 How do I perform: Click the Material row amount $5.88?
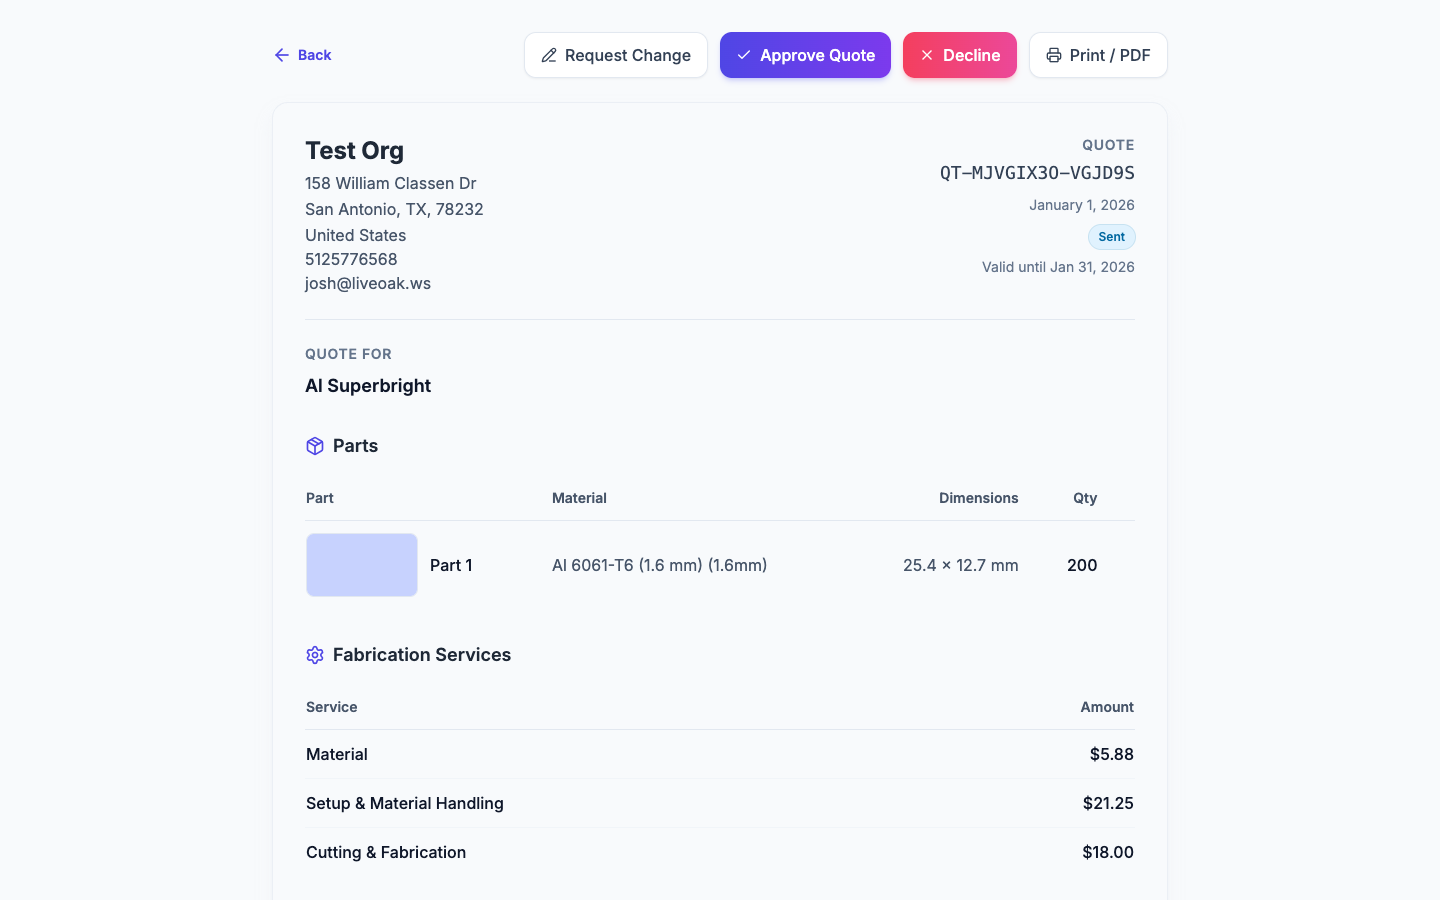(1111, 754)
